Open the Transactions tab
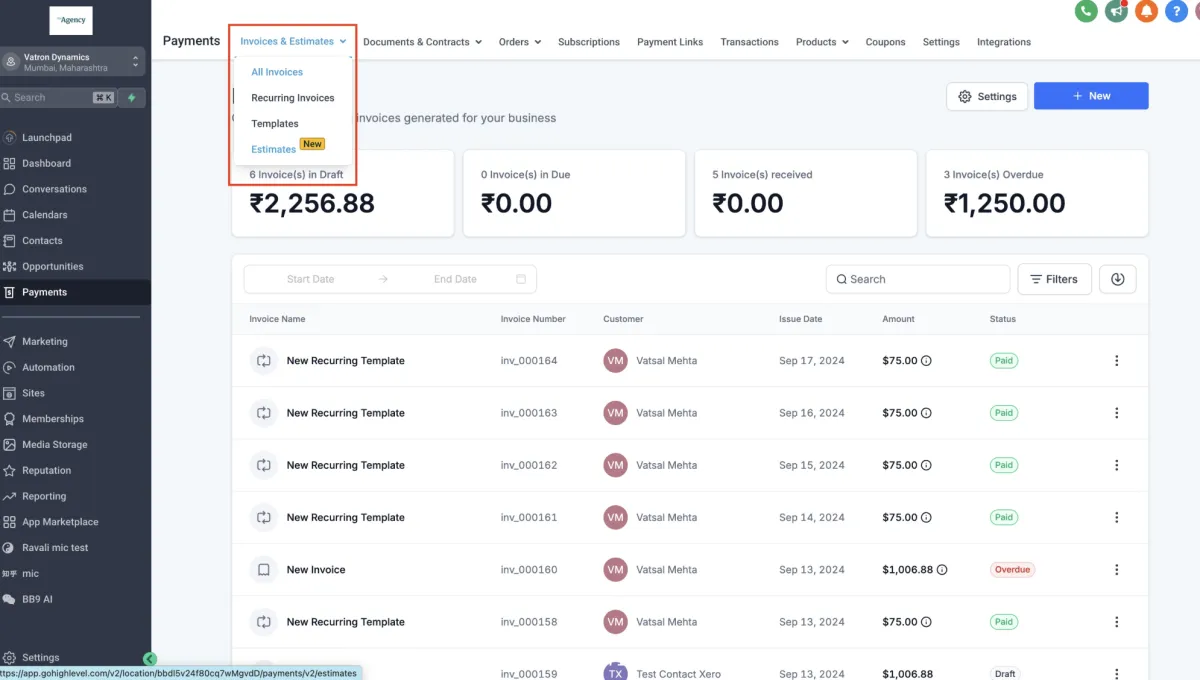This screenshot has height=680, width=1200. (x=749, y=42)
